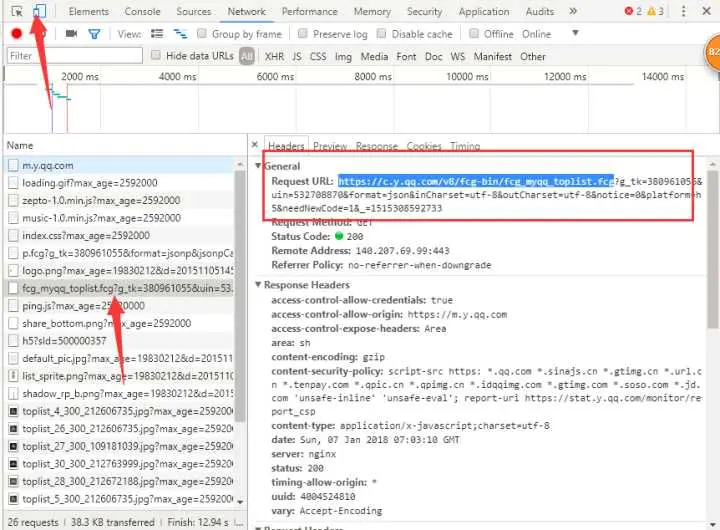Click the Name column header

point(20,145)
